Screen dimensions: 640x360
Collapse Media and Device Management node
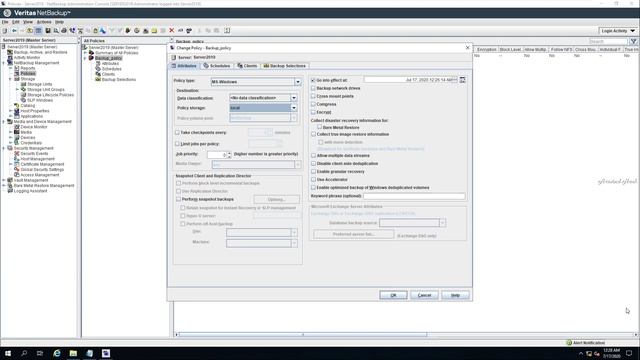[x=4, y=122]
